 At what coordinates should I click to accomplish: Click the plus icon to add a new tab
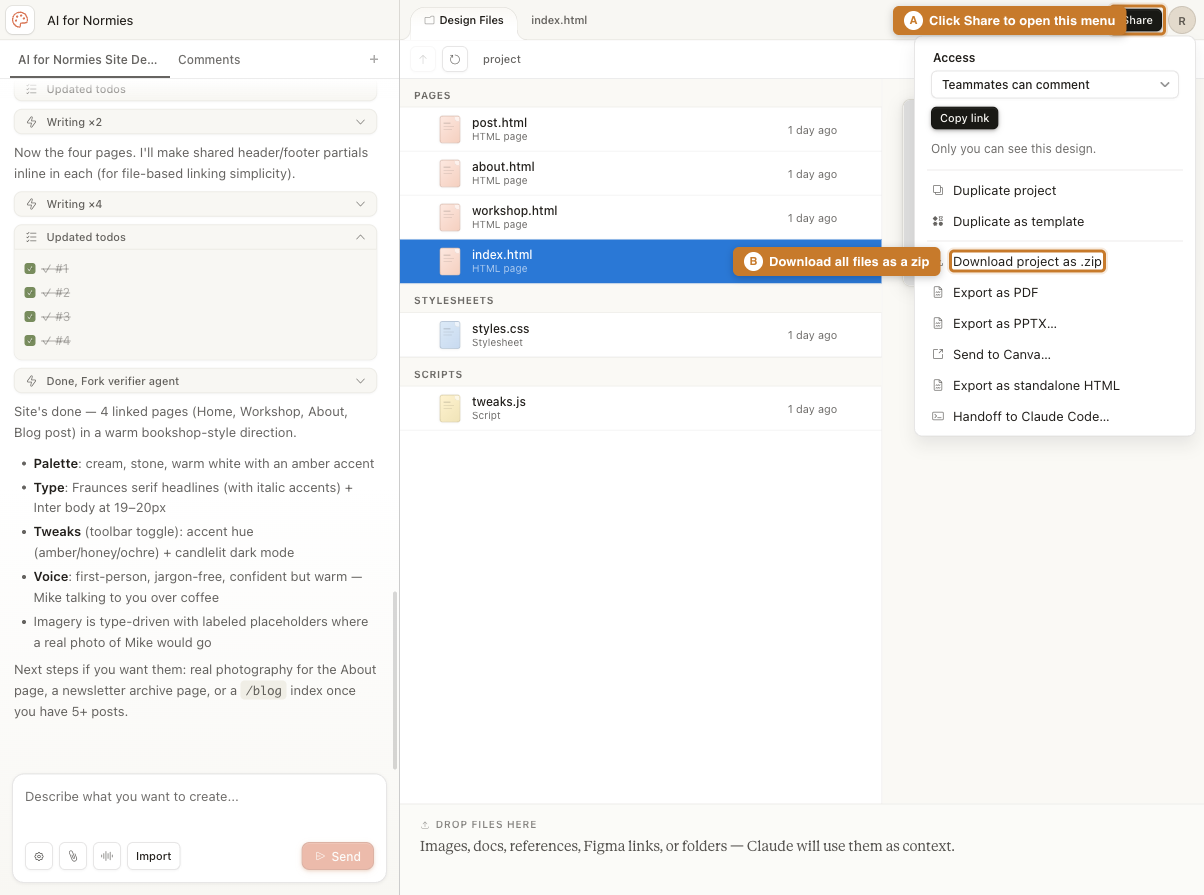pyautogui.click(x=373, y=59)
